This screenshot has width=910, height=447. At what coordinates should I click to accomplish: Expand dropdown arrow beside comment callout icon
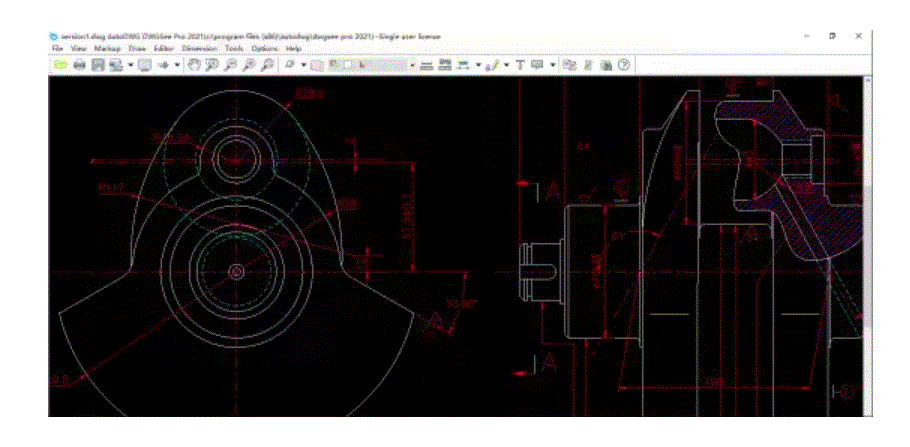coord(553,64)
